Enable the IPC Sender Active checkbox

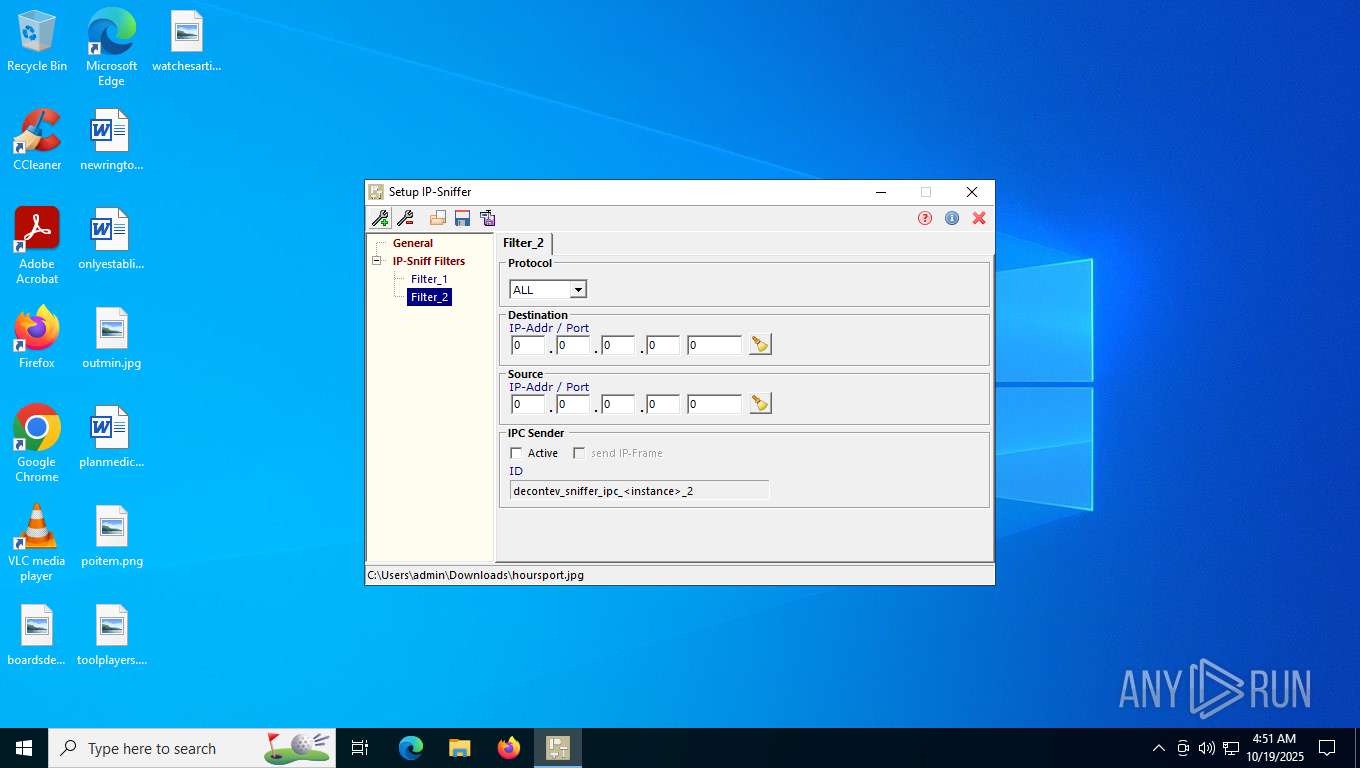pos(516,453)
